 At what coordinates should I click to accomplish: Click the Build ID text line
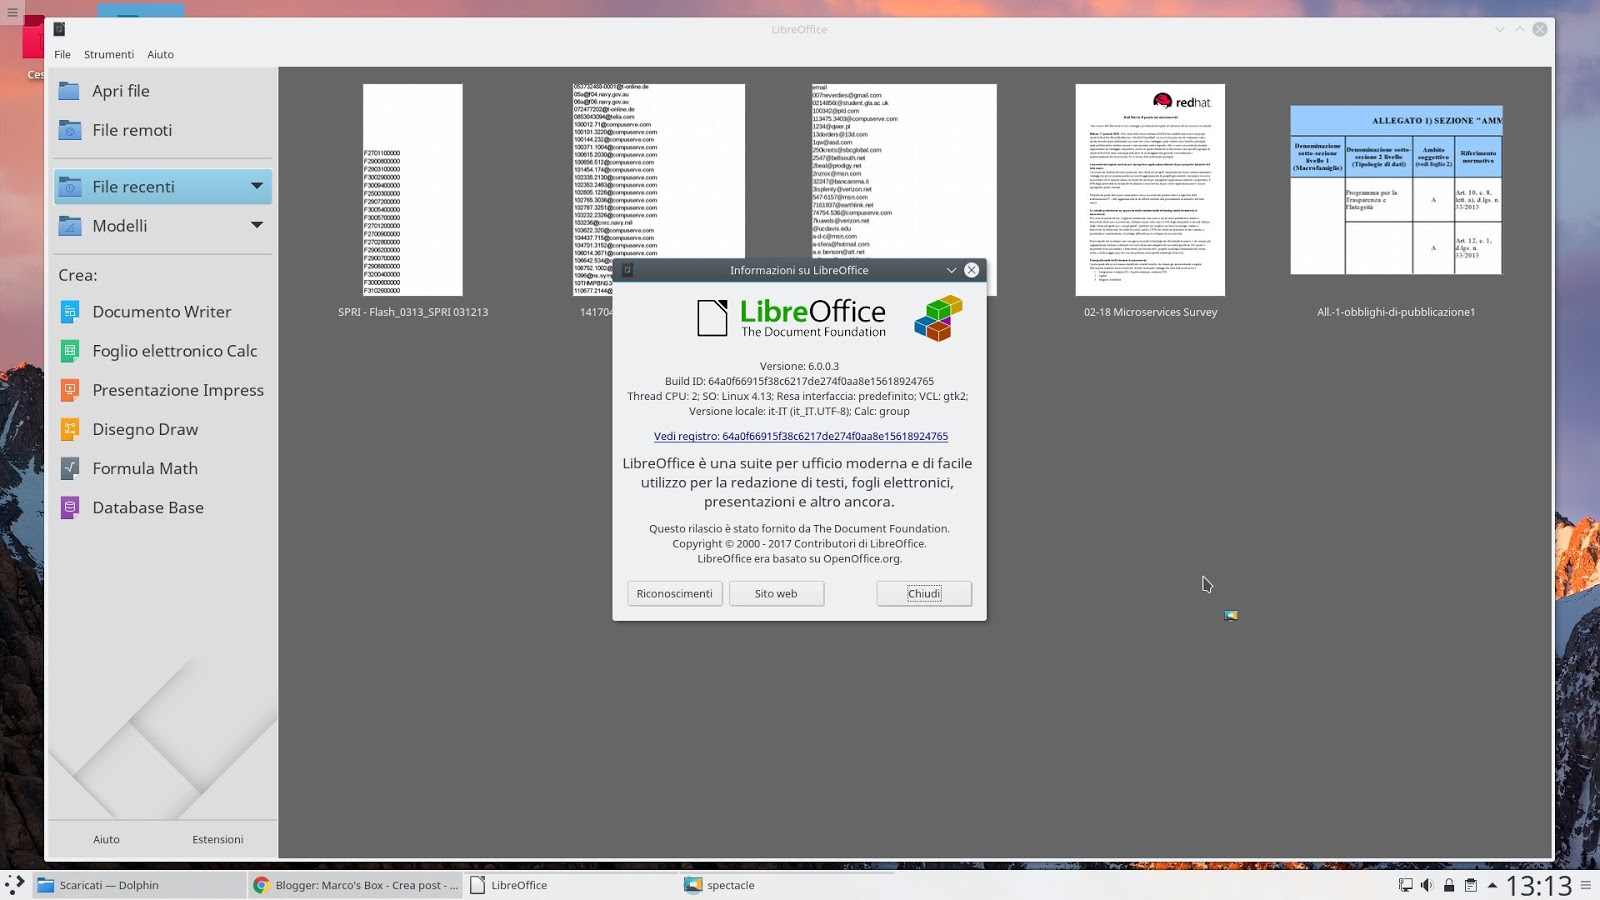click(x=799, y=381)
